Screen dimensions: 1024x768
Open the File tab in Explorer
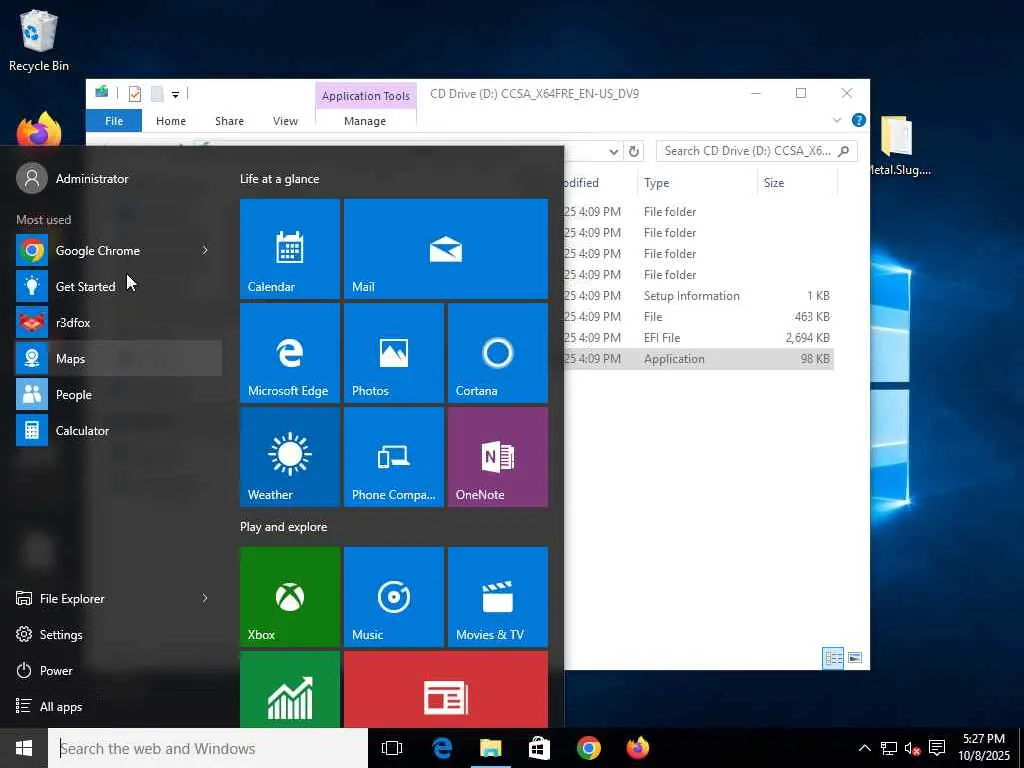[114, 121]
